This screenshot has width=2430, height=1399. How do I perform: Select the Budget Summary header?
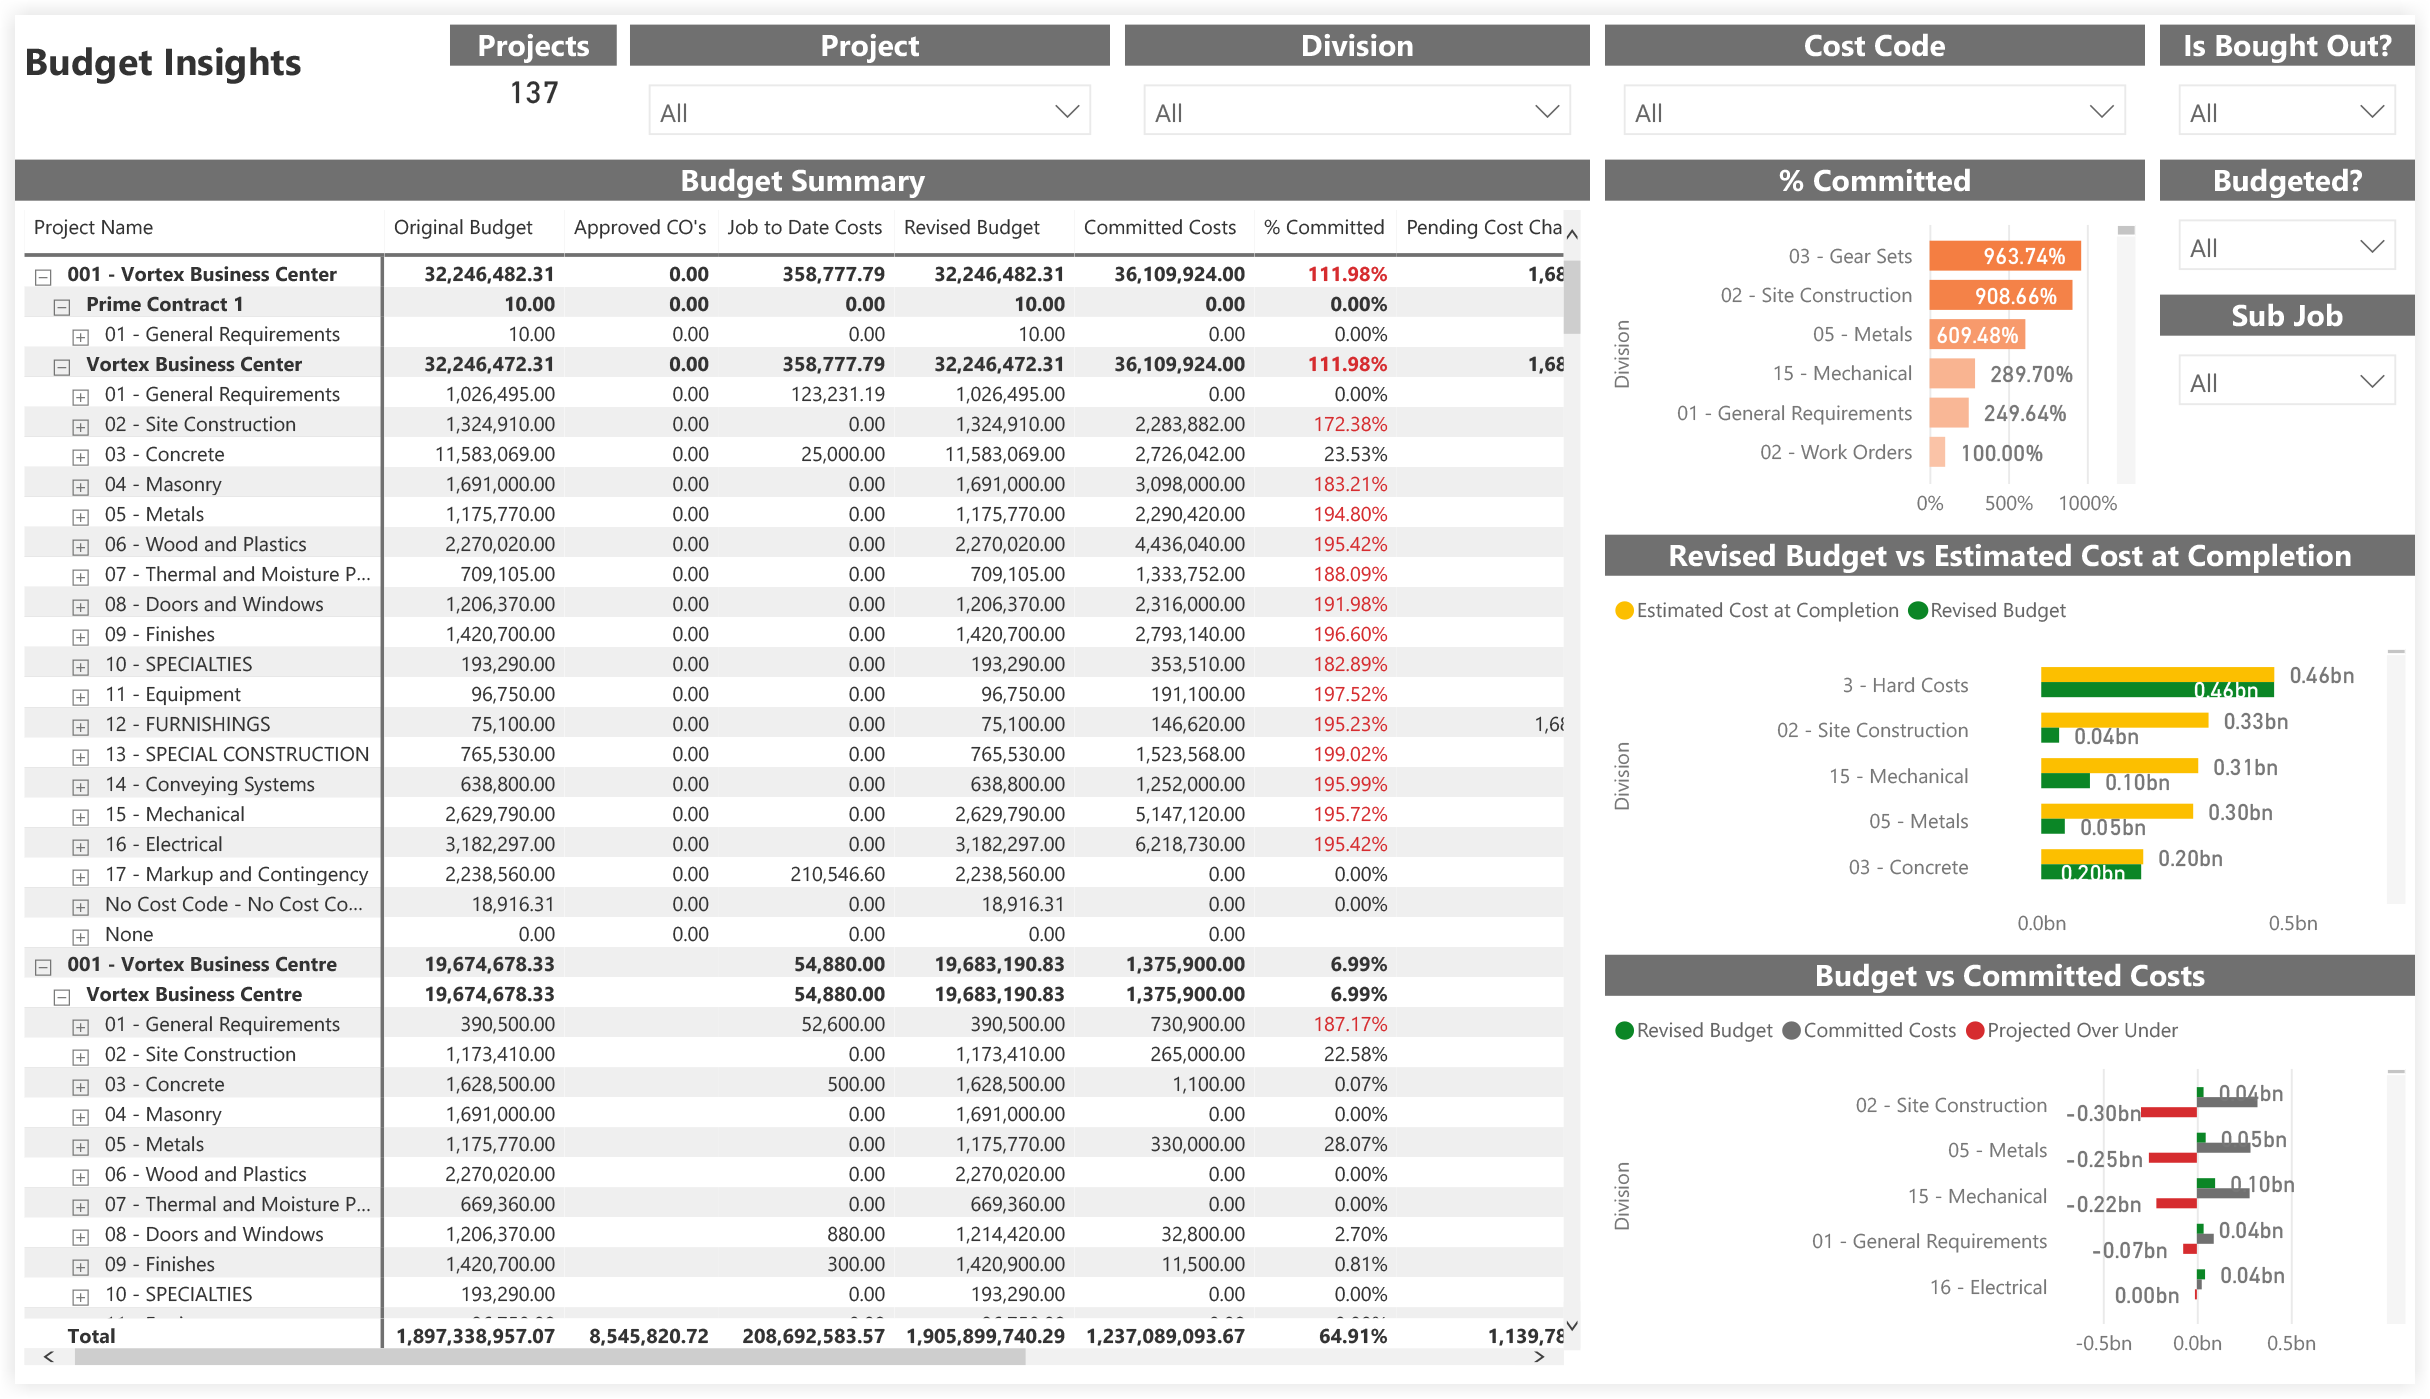pos(801,181)
